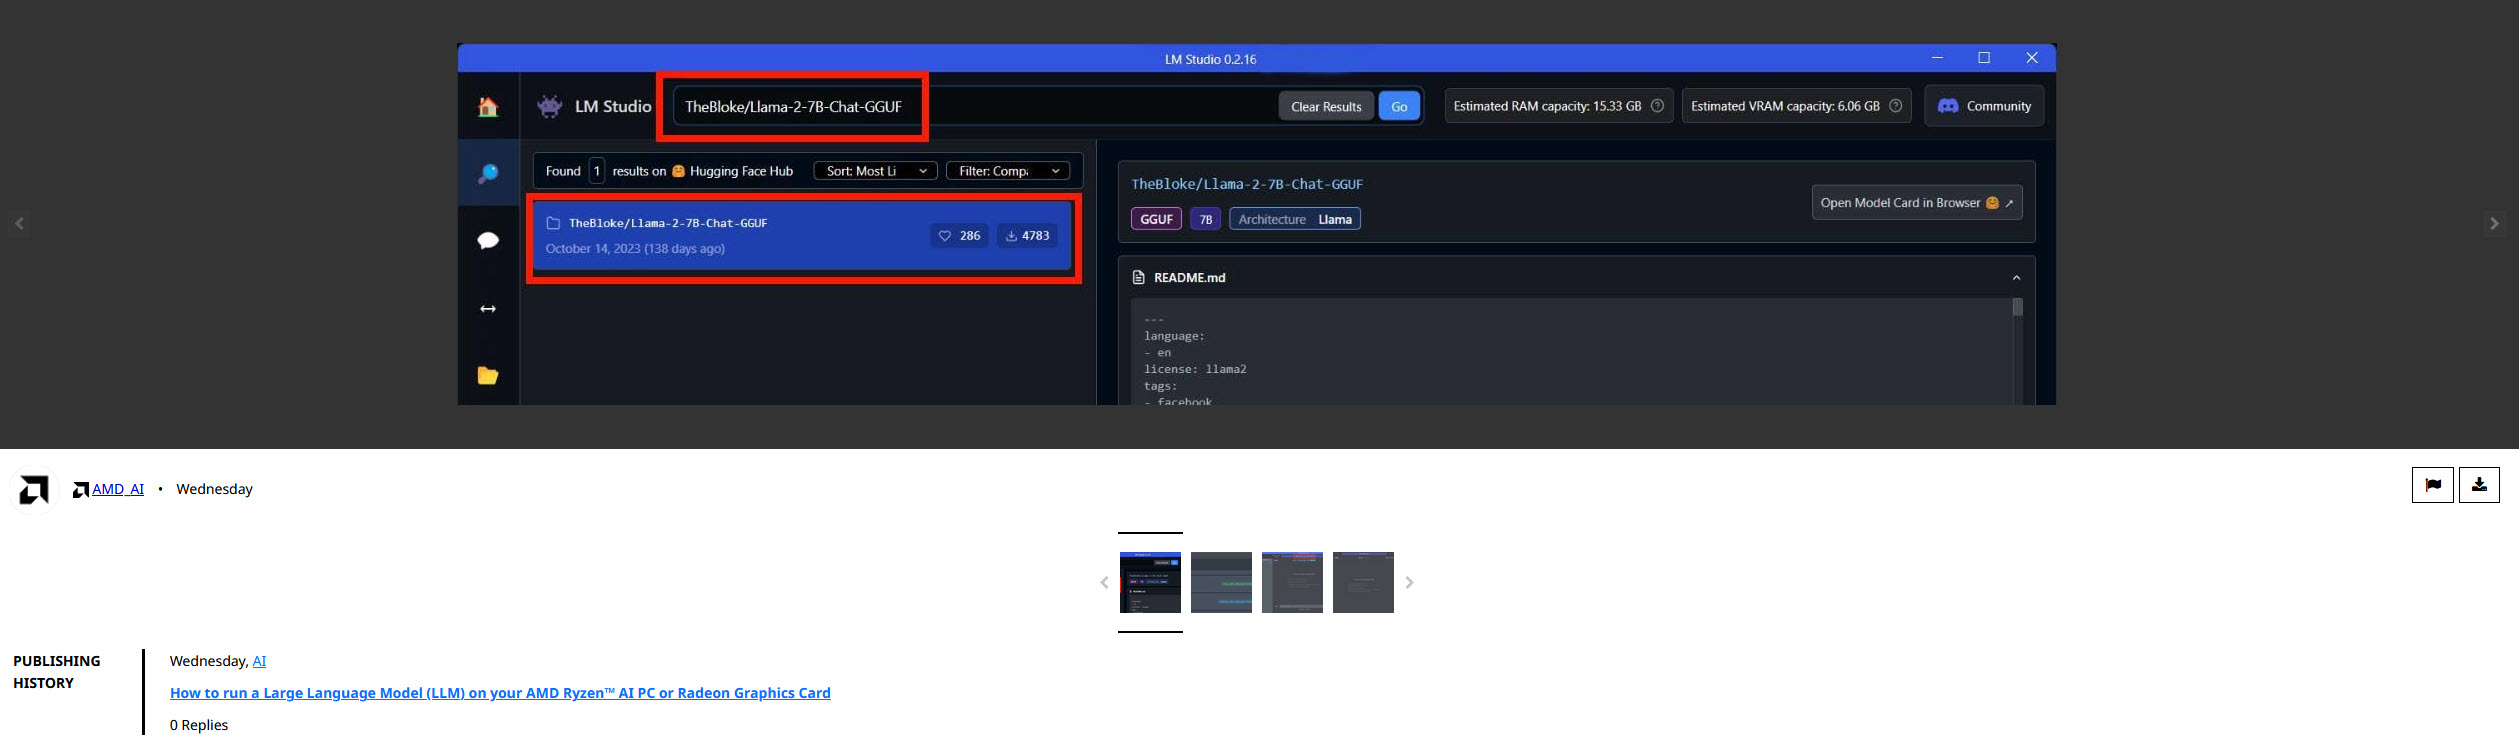The image size is (2519, 751).
Task: Open the AMD_AI author link
Action: click(118, 489)
